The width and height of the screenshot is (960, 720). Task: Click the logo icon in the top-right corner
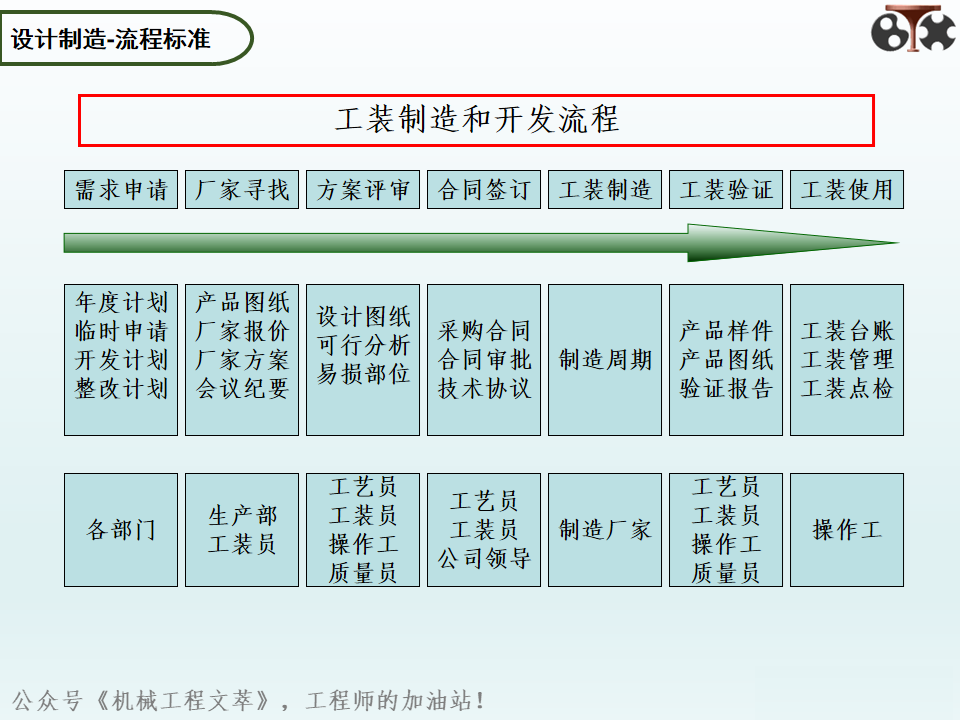click(913, 28)
